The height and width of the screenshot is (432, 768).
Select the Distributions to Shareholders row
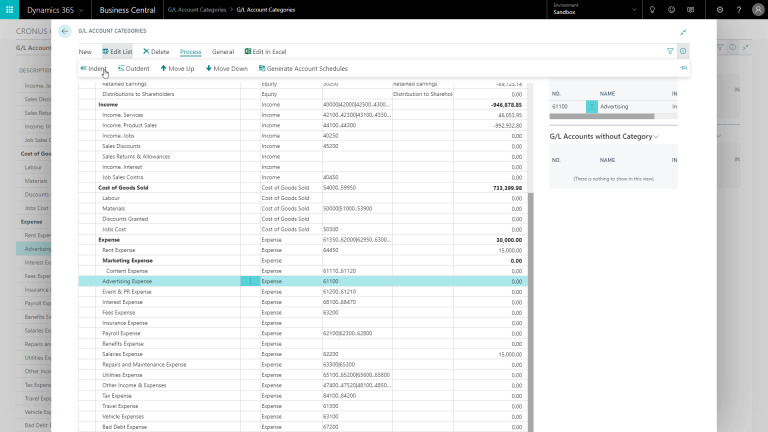click(x=303, y=94)
